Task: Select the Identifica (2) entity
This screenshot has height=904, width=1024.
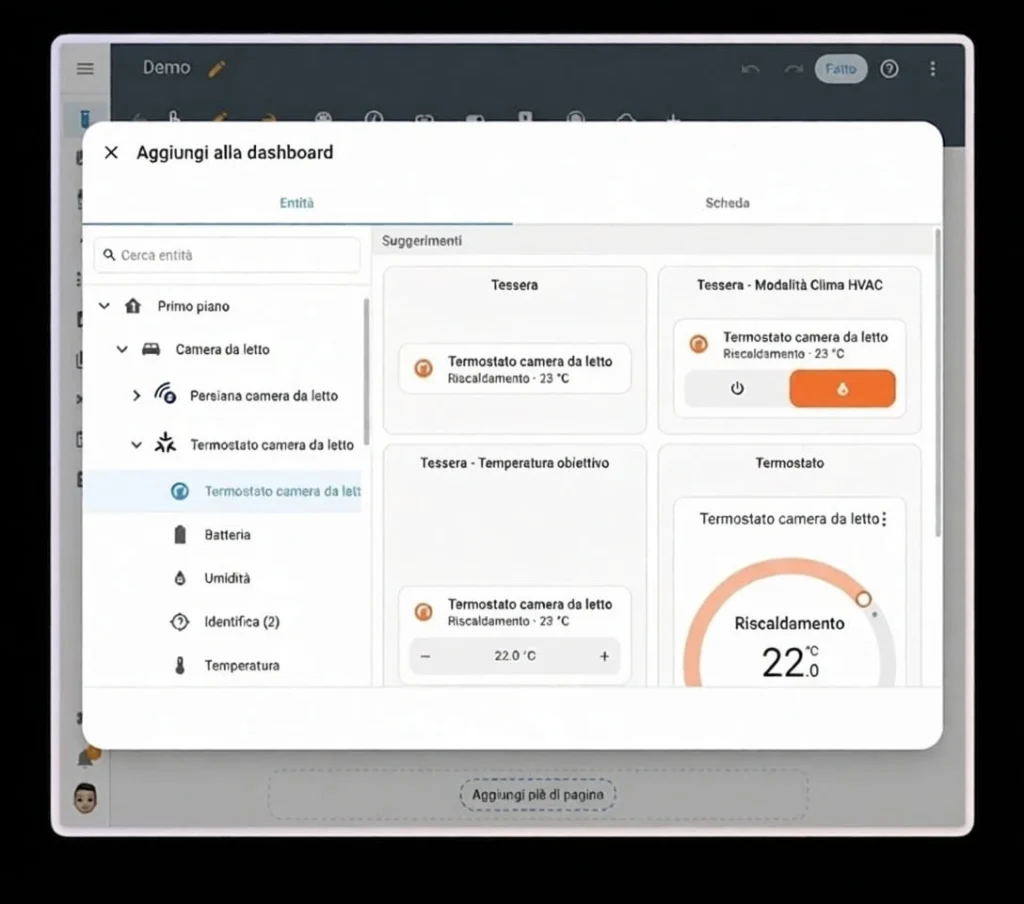Action: [222, 622]
